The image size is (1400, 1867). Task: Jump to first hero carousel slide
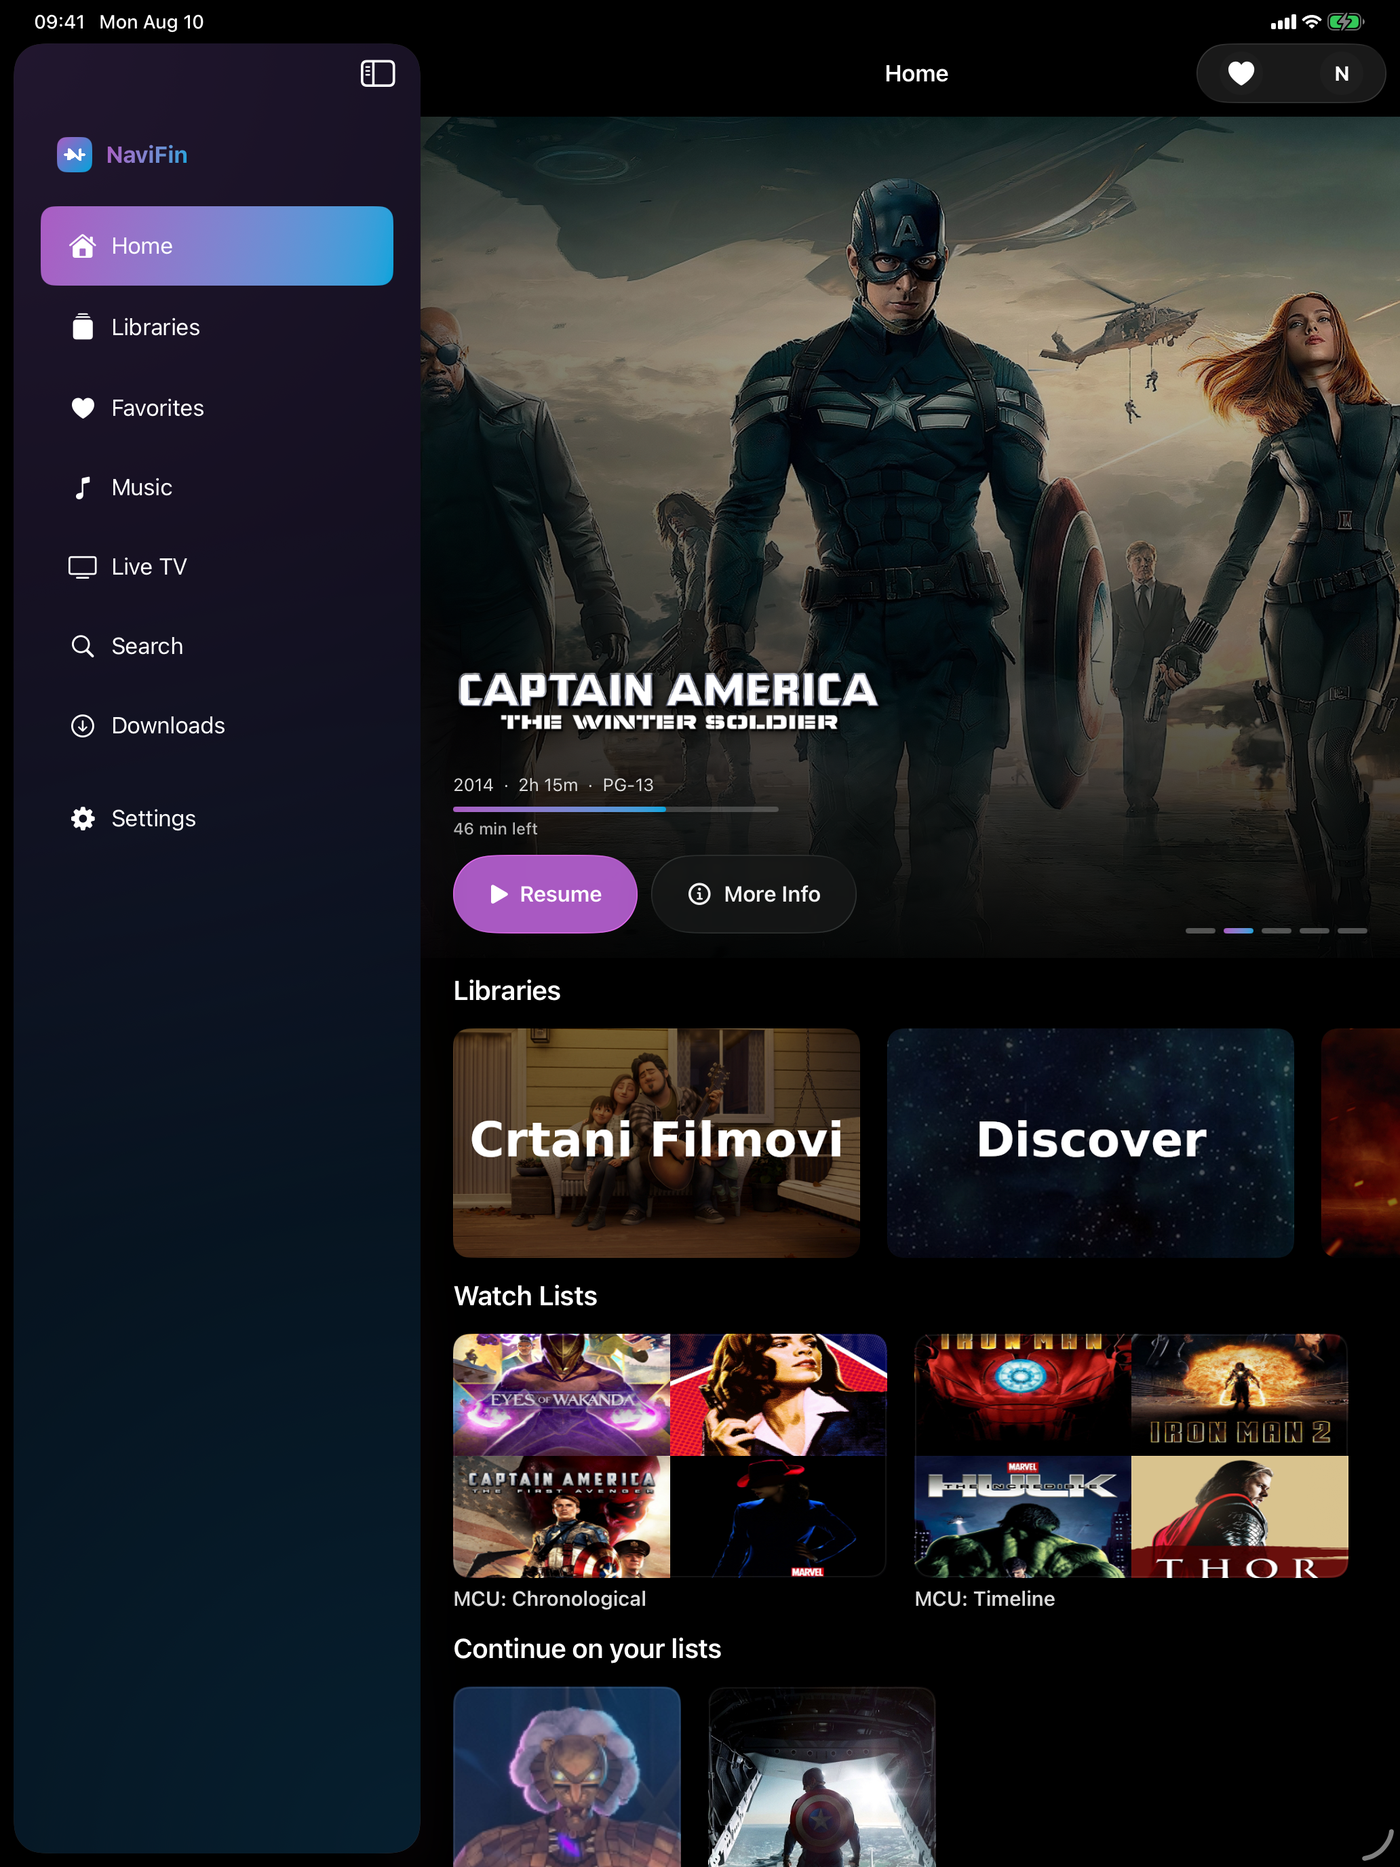1200,931
